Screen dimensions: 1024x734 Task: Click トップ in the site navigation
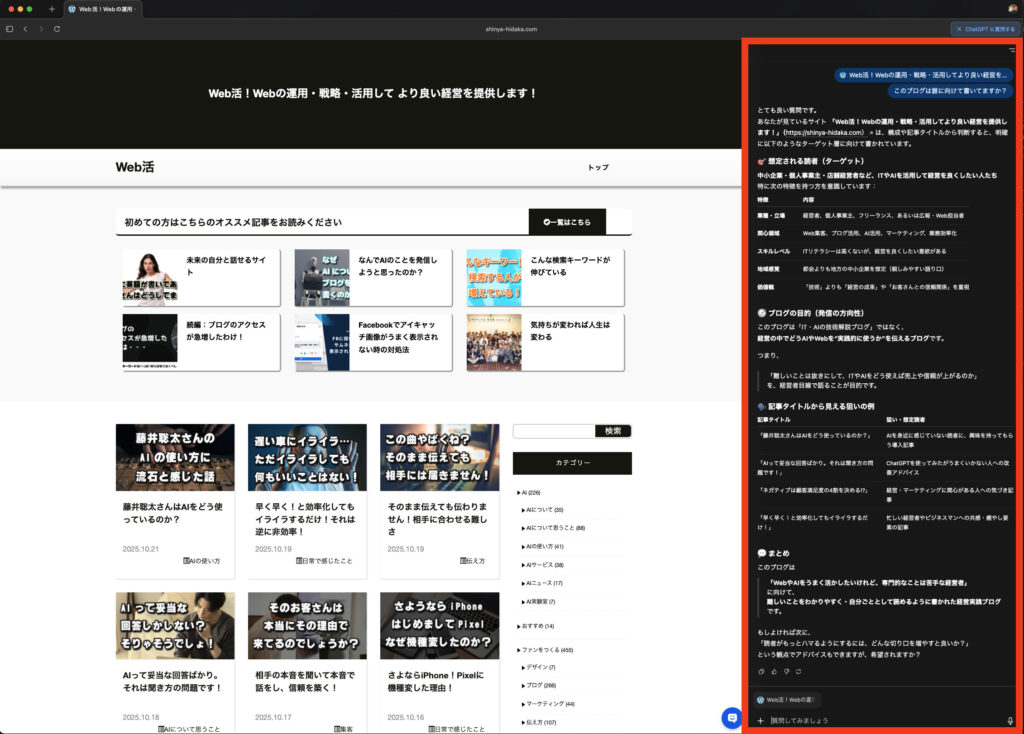point(598,167)
